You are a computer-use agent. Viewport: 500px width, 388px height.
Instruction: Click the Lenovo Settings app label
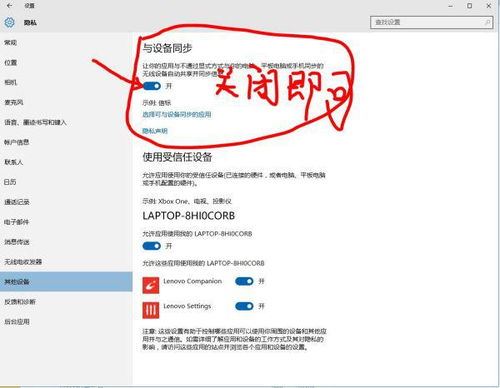(187, 306)
